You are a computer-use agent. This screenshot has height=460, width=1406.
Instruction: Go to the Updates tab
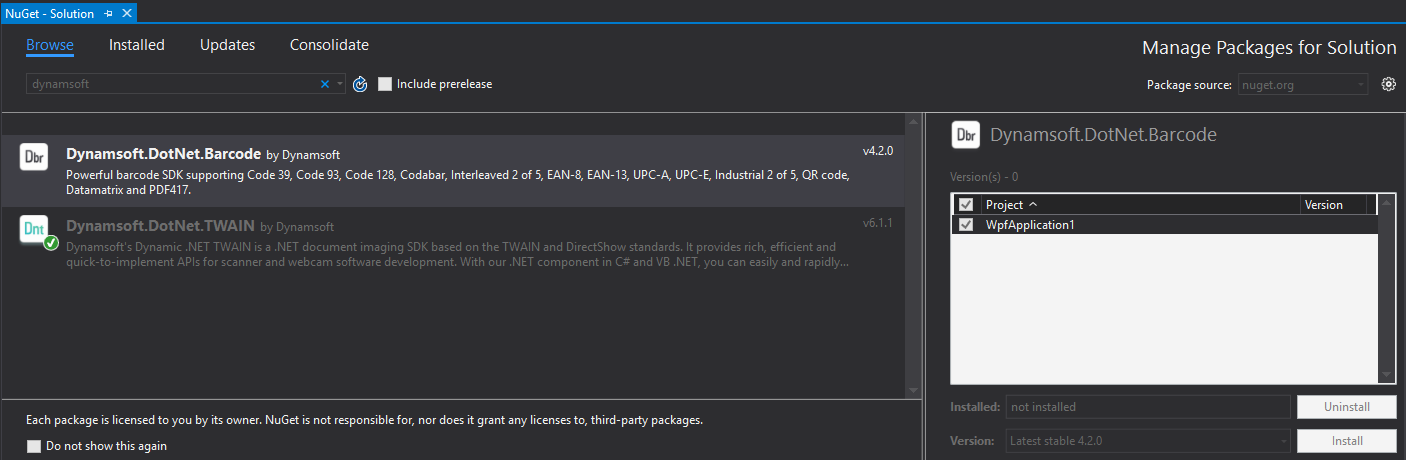coord(227,45)
